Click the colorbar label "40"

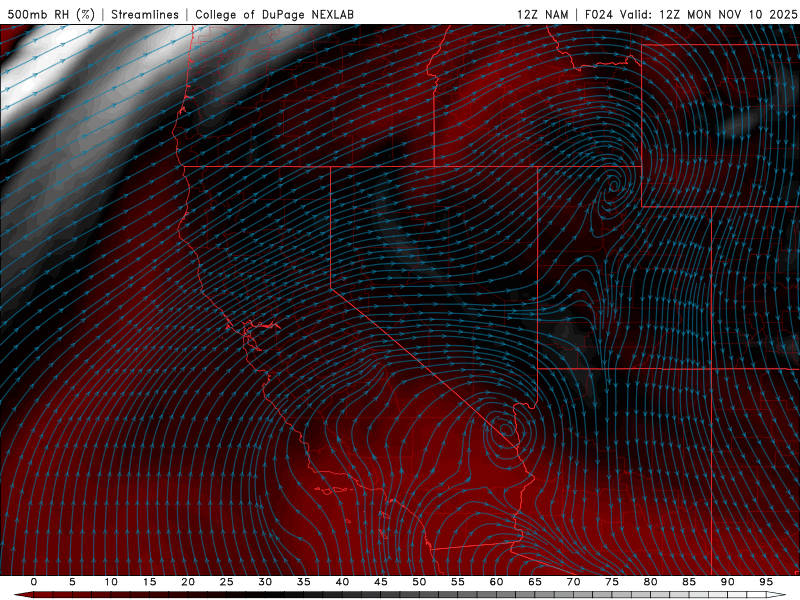[x=342, y=582]
